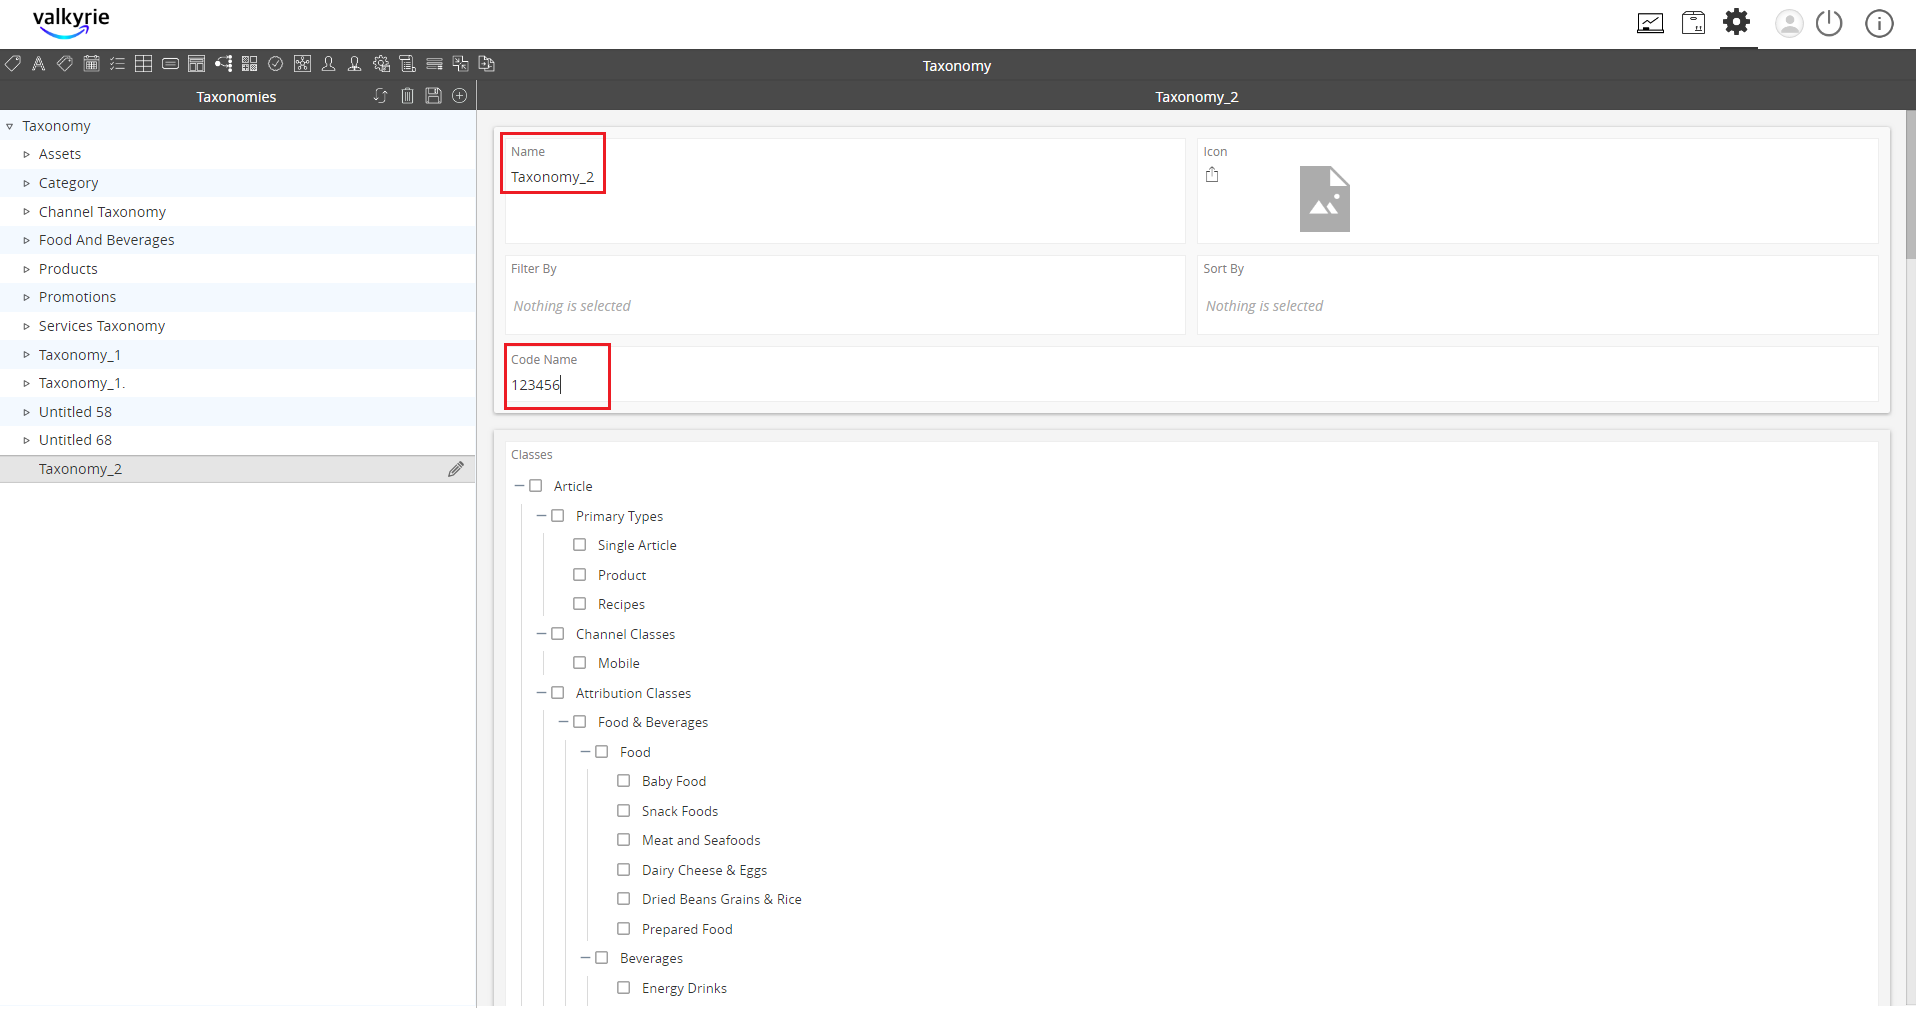Click the document import arrow icon
Image resolution: width=1916 pixels, height=1009 pixels.
click(487, 64)
